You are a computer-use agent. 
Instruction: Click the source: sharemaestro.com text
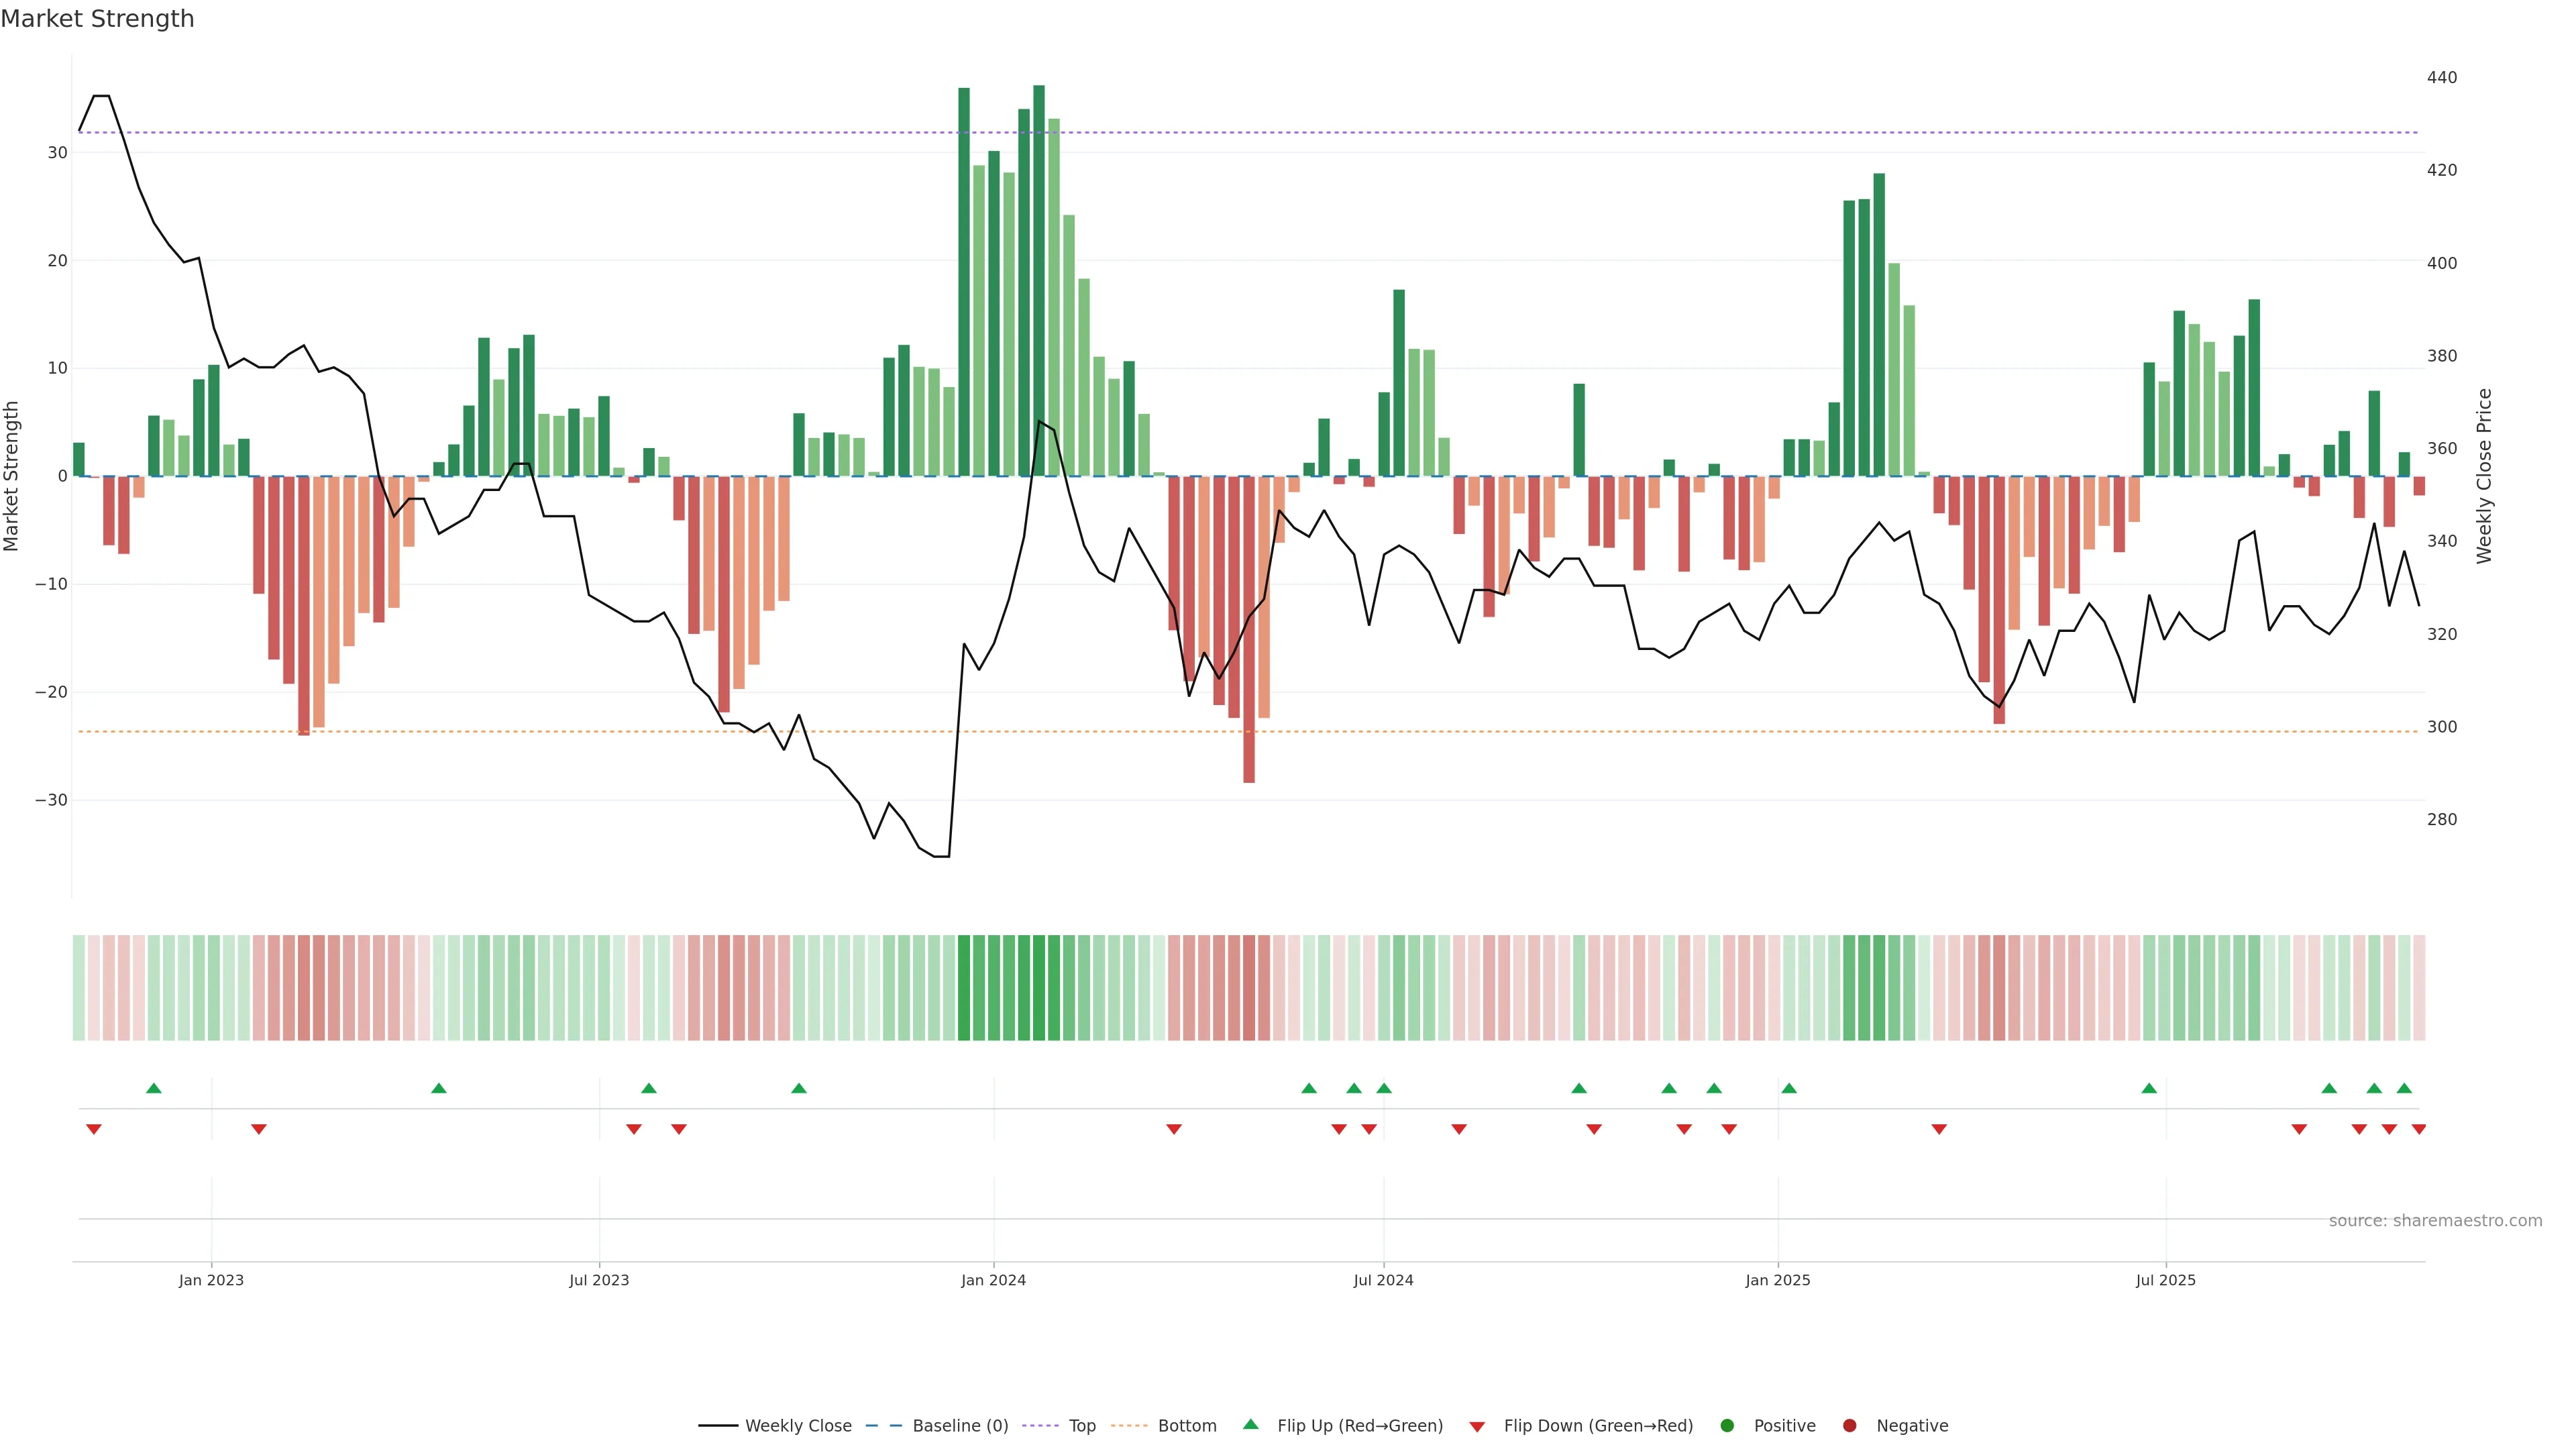(x=2435, y=1220)
